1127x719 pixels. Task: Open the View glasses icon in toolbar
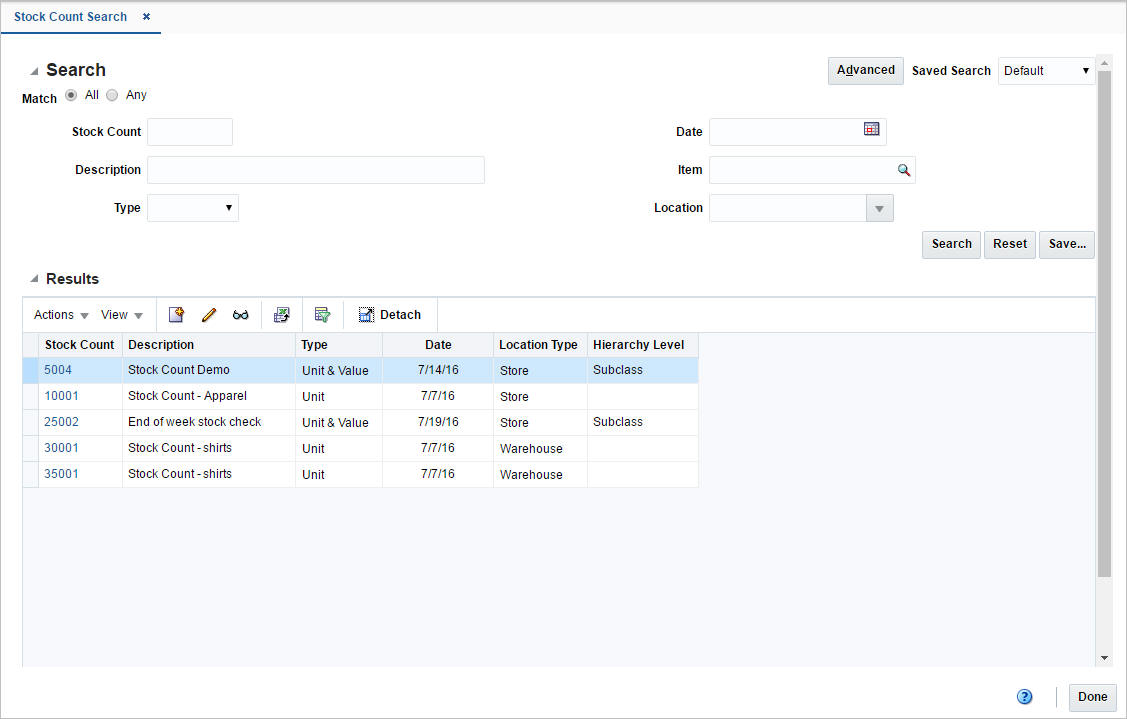[x=240, y=314]
